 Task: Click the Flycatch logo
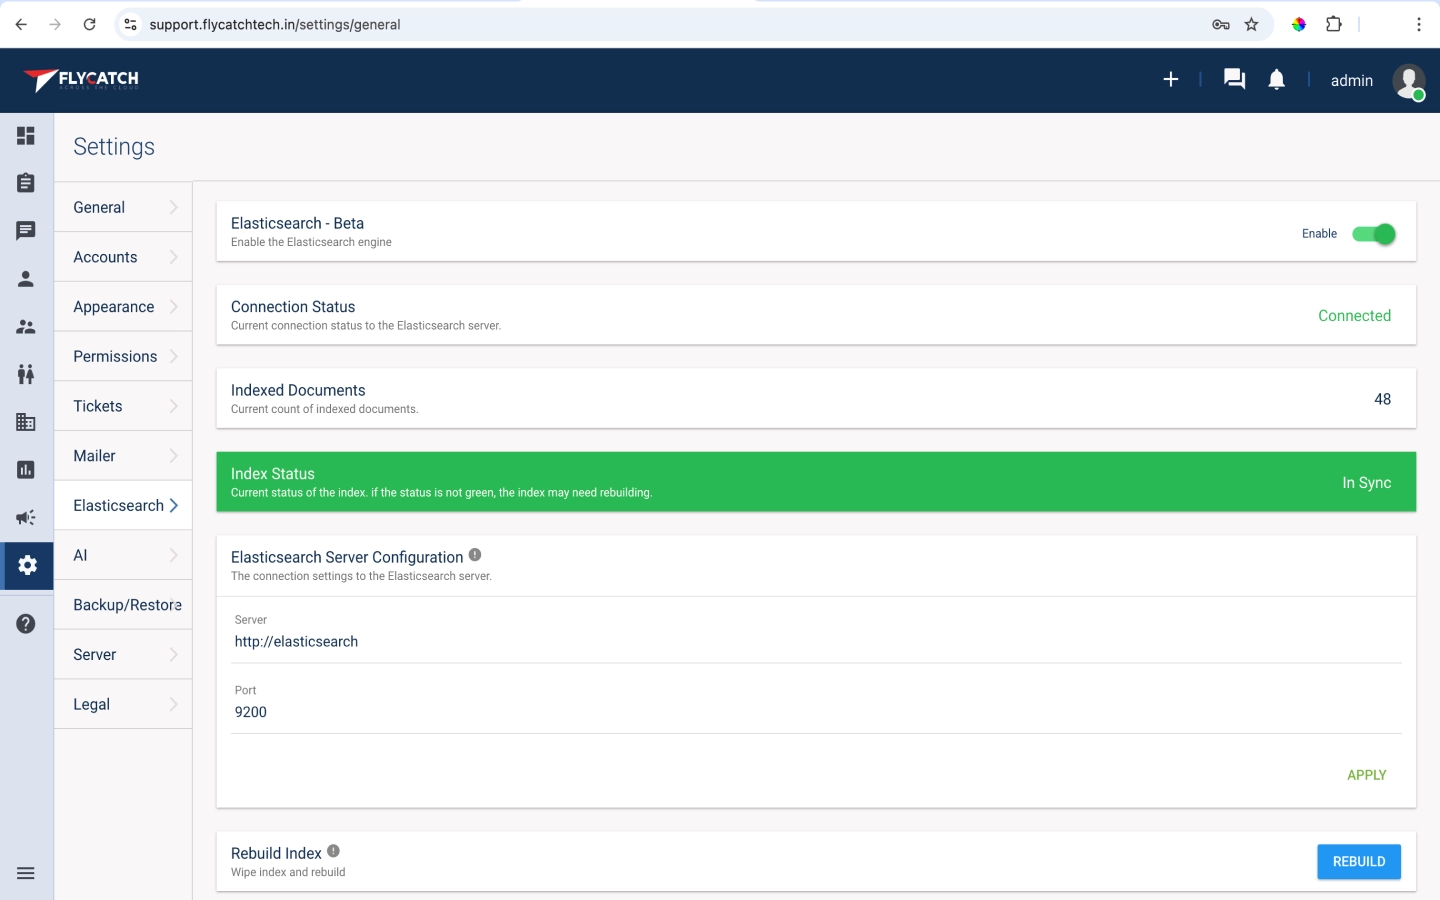[x=82, y=80]
